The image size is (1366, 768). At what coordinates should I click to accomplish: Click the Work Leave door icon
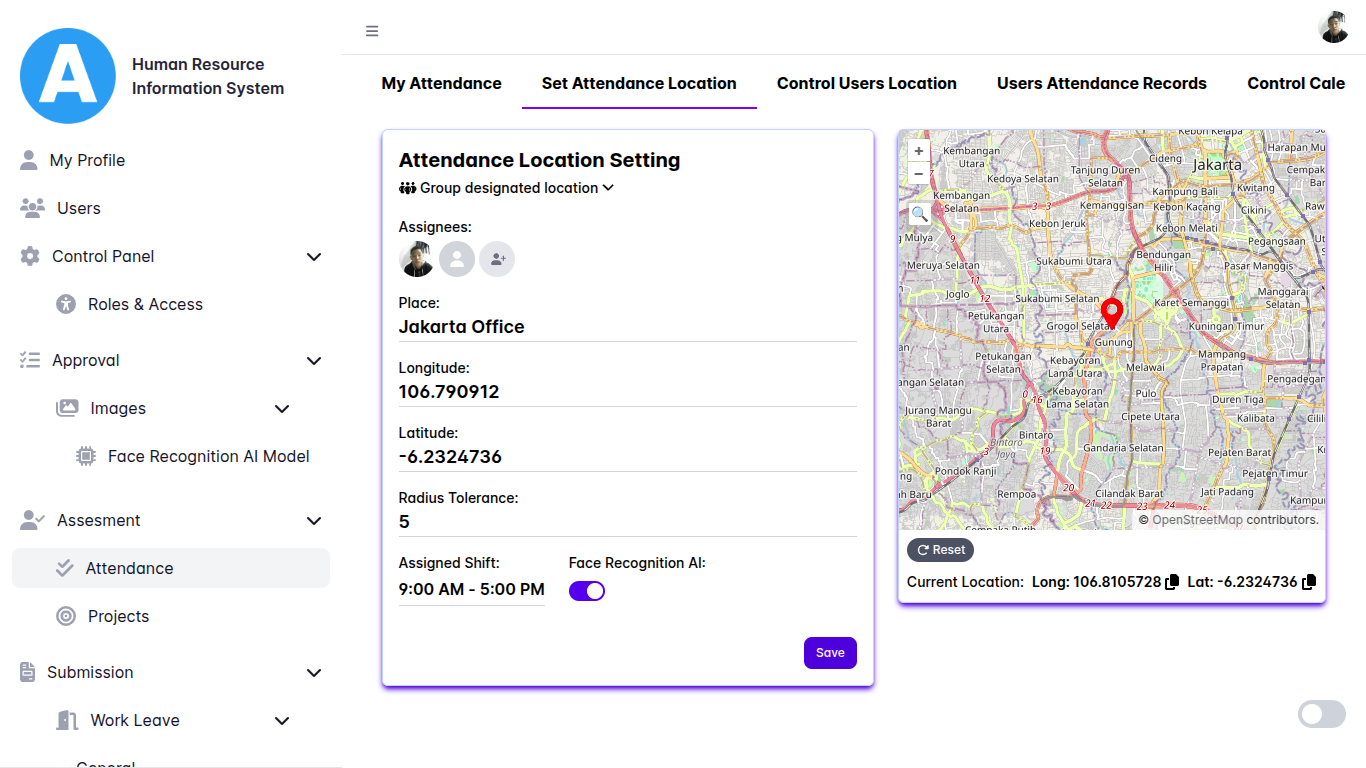(67, 720)
